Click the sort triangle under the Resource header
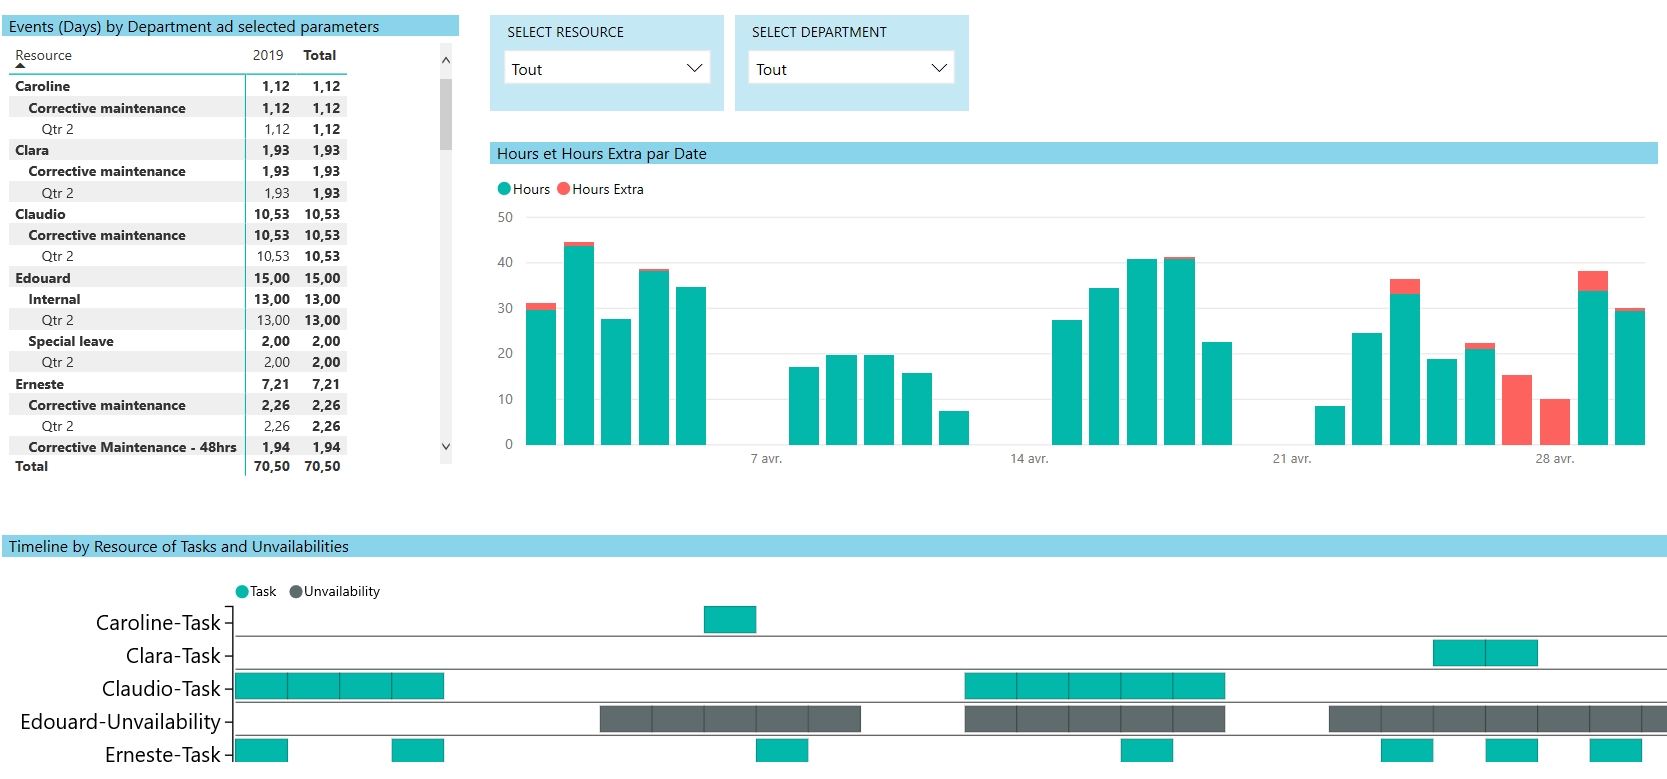 pyautogui.click(x=20, y=66)
